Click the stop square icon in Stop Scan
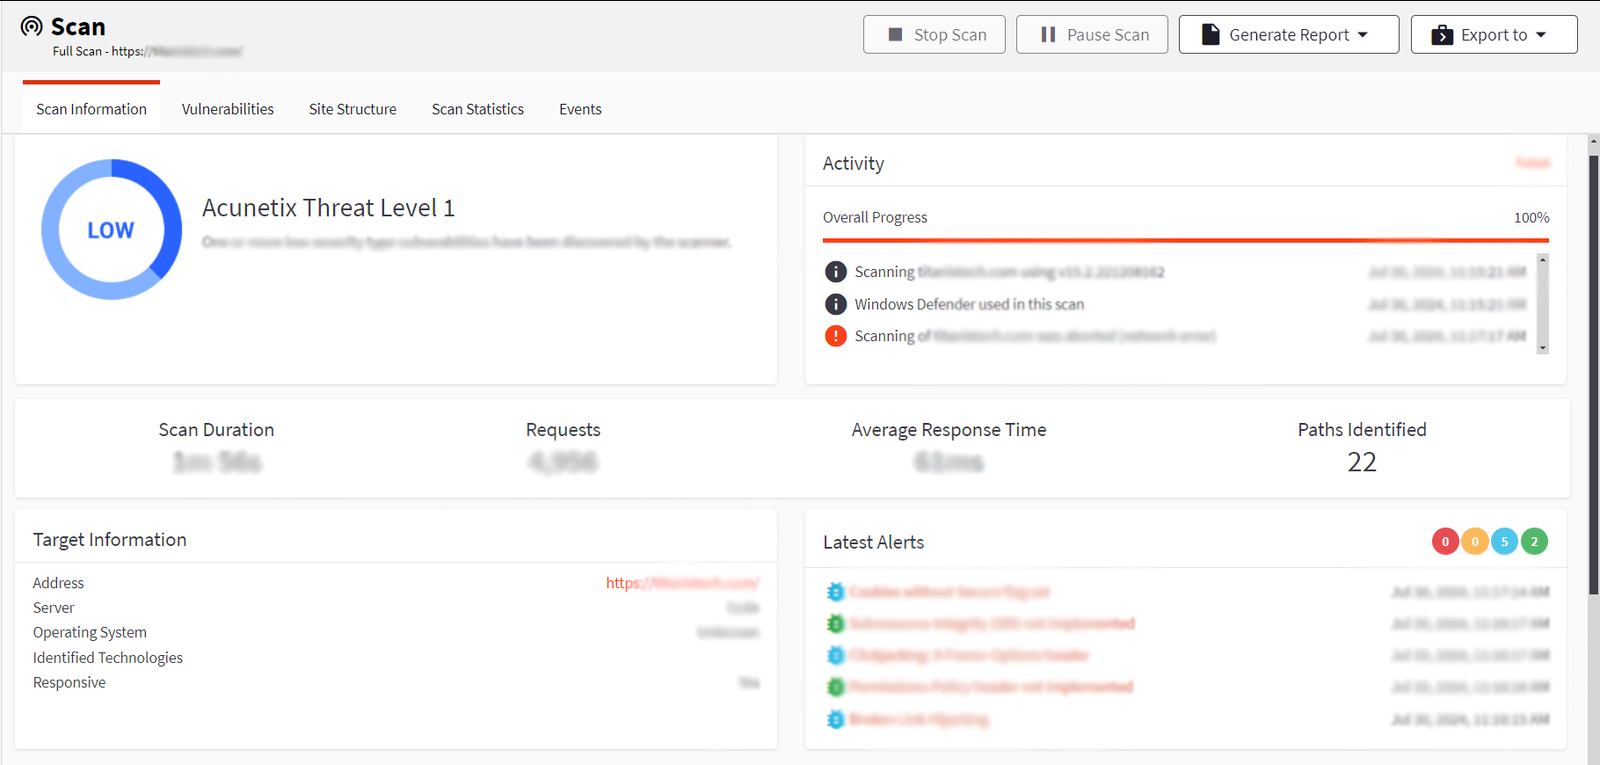1600x765 pixels. pyautogui.click(x=895, y=35)
